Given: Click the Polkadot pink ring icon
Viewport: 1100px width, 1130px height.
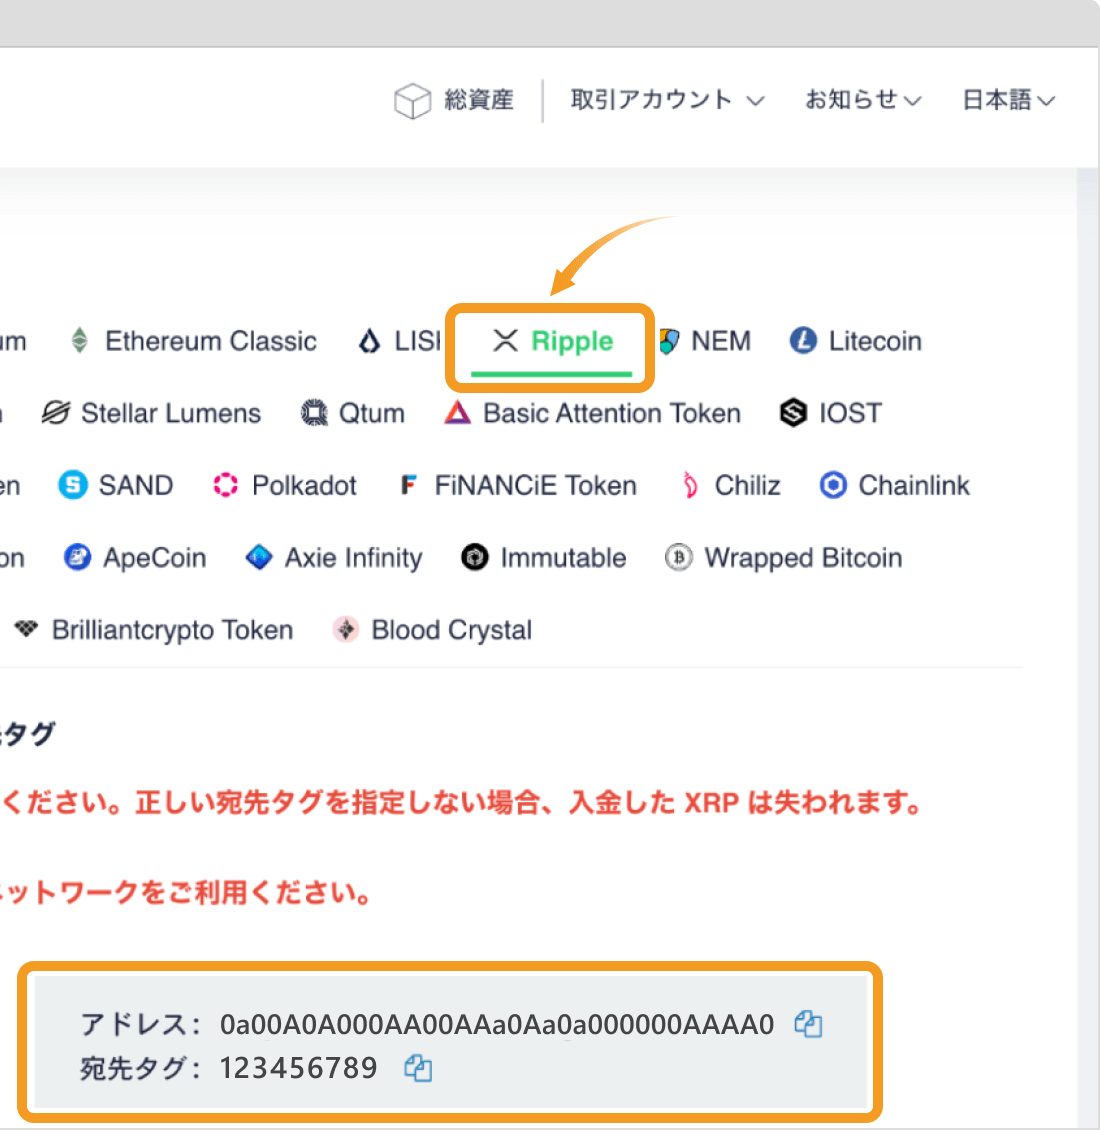Looking at the screenshot, I should (x=226, y=485).
